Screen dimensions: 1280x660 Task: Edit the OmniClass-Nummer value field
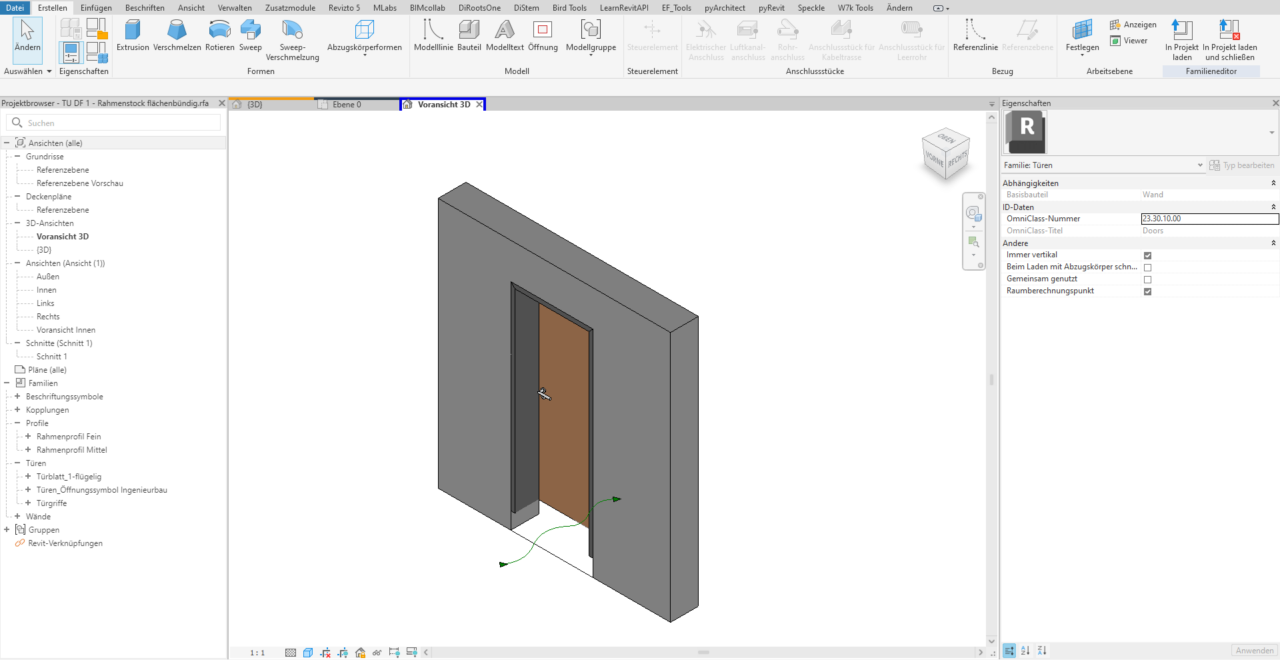coord(1208,218)
